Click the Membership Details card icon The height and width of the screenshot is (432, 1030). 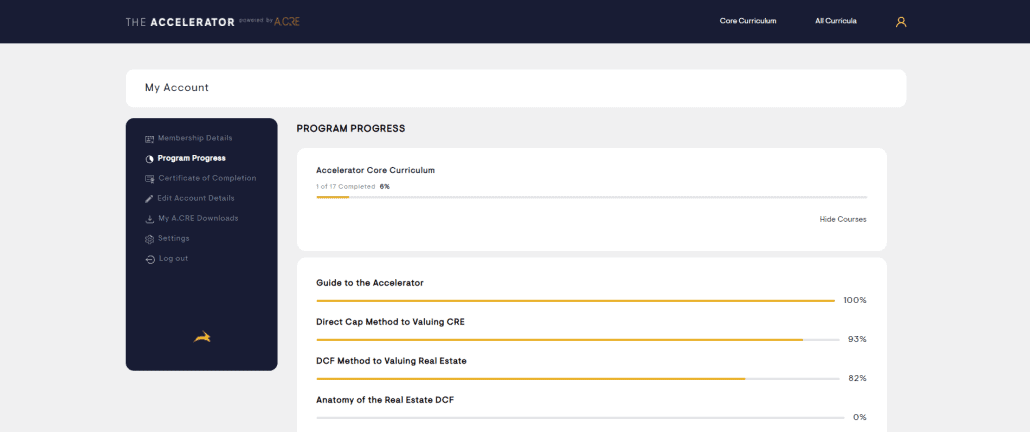pyautogui.click(x=149, y=139)
